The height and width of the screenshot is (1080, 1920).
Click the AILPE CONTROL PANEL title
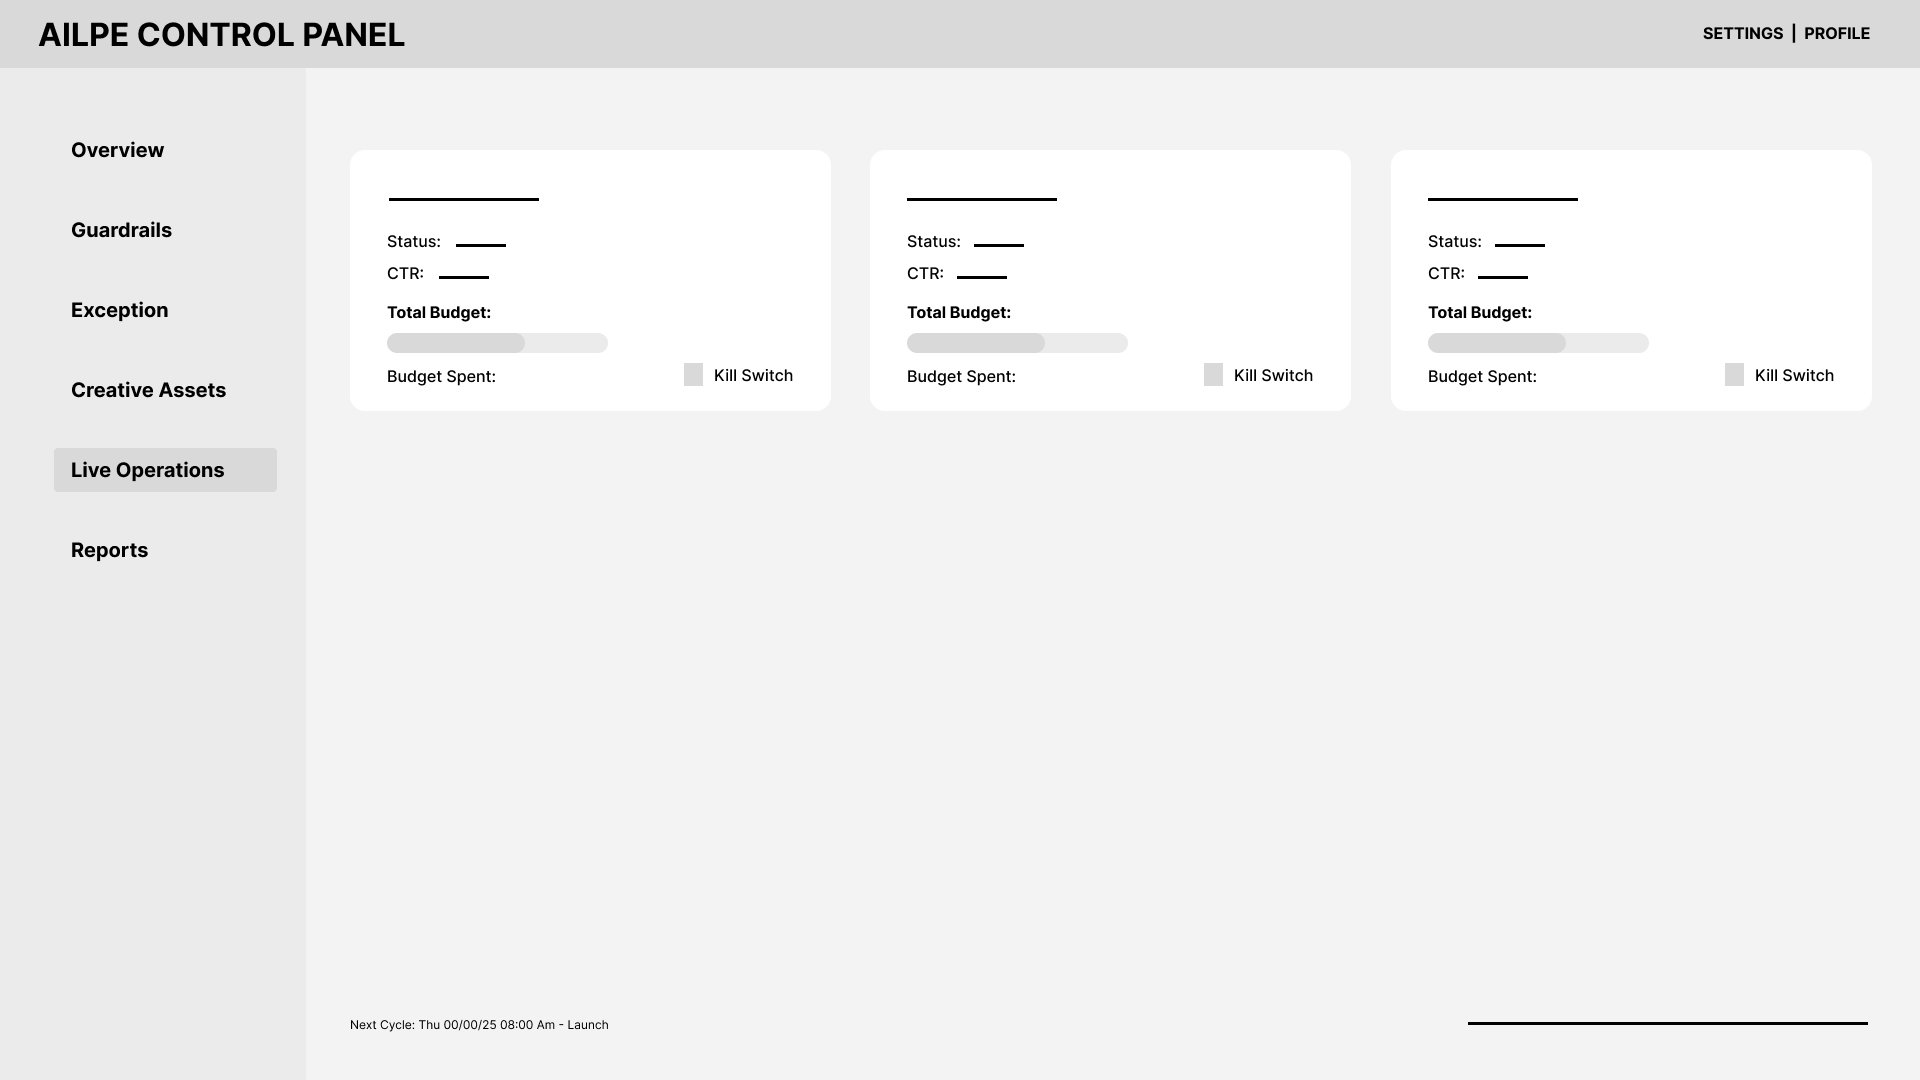coord(221,35)
